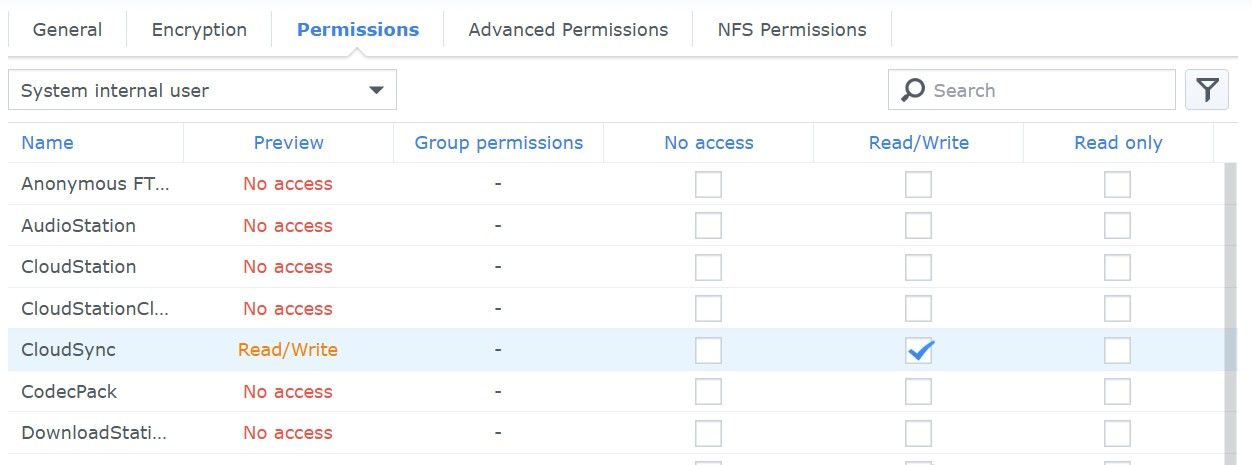The image size is (1252, 465).
Task: Check No access for DownloadStation
Action: (x=708, y=433)
